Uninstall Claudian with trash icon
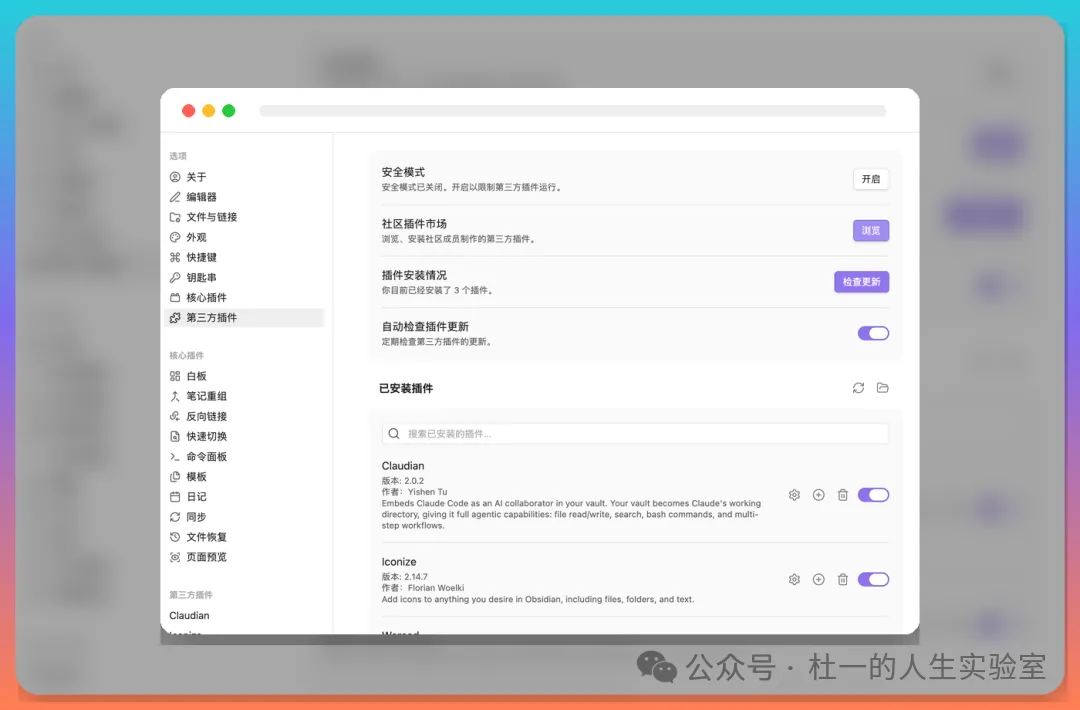1080x710 pixels. tap(842, 495)
